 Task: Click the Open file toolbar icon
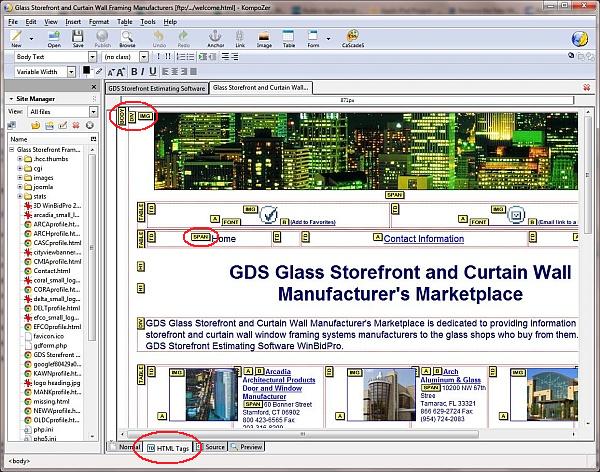54,39
